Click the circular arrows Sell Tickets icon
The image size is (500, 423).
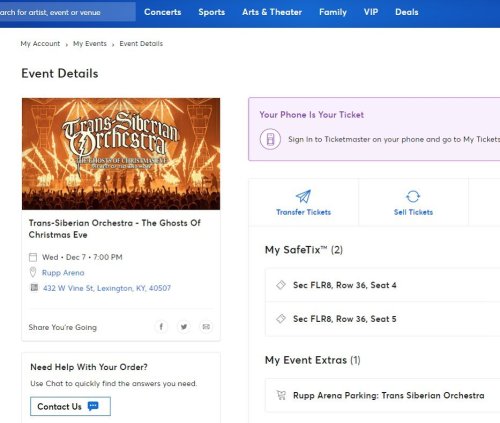[x=413, y=196]
